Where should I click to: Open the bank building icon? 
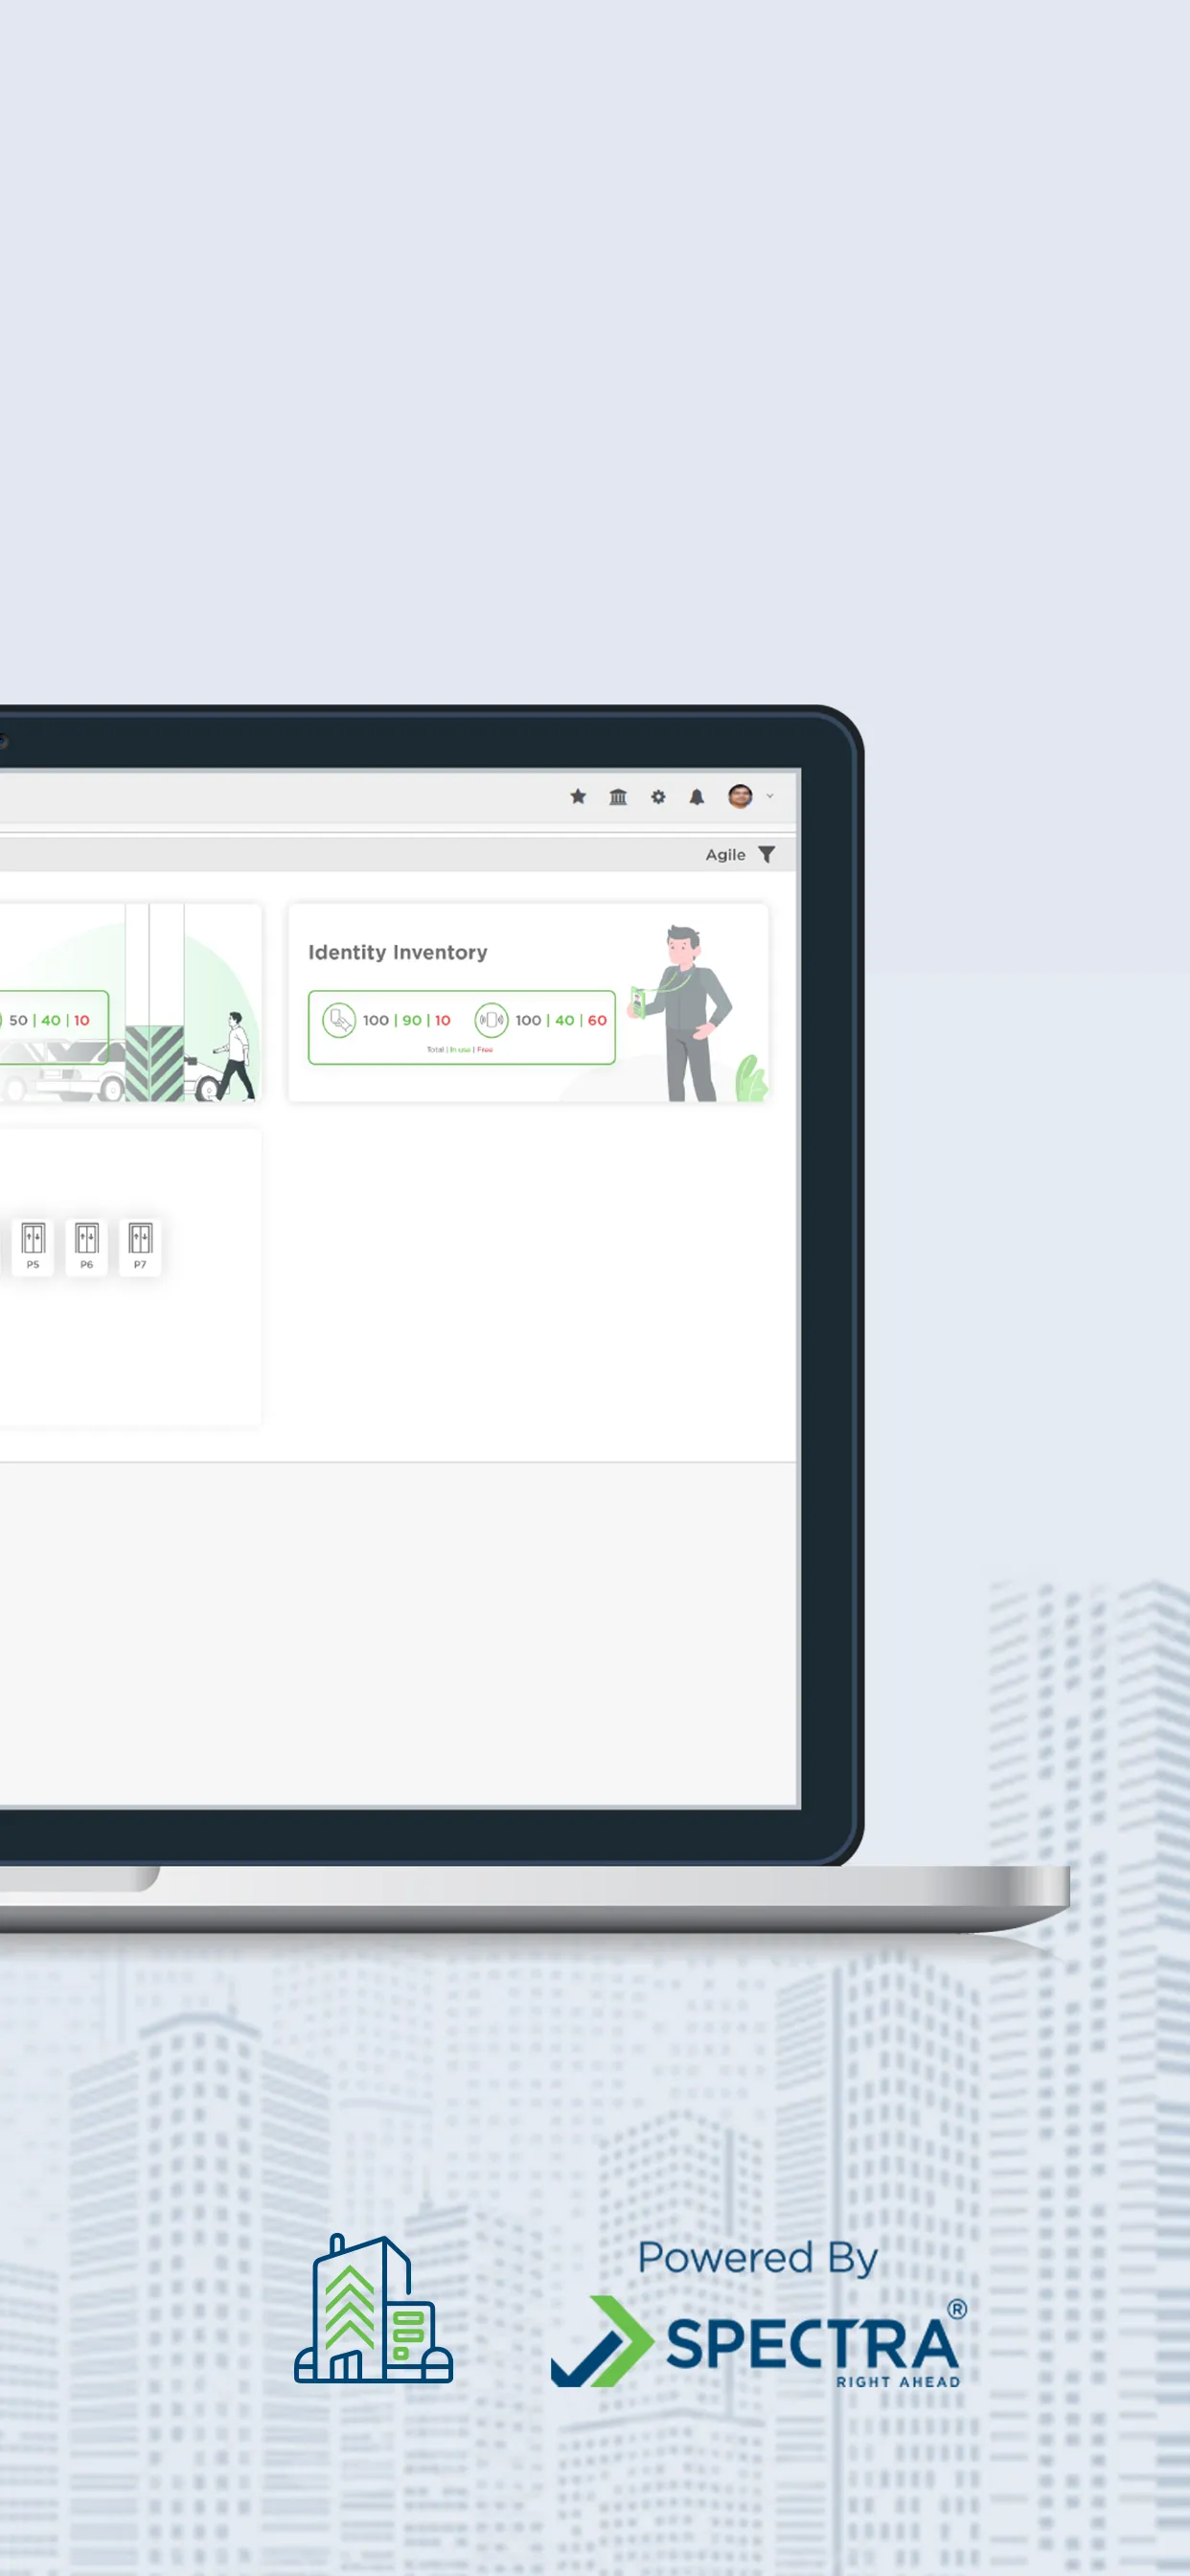tap(618, 796)
